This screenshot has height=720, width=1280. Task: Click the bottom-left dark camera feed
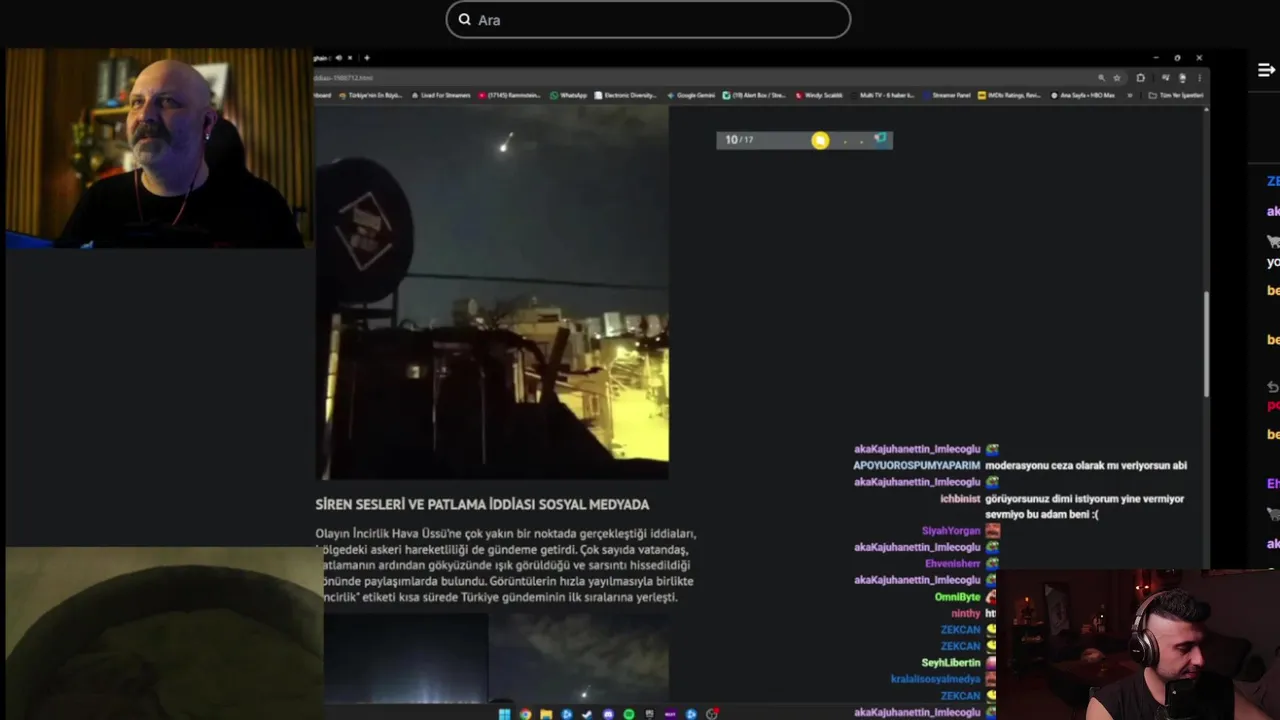click(164, 633)
